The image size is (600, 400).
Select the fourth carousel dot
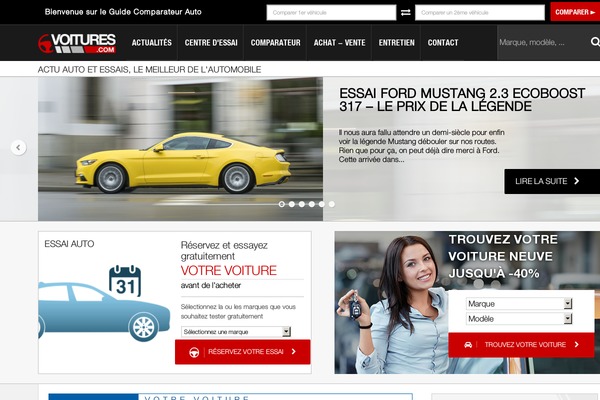(312, 204)
